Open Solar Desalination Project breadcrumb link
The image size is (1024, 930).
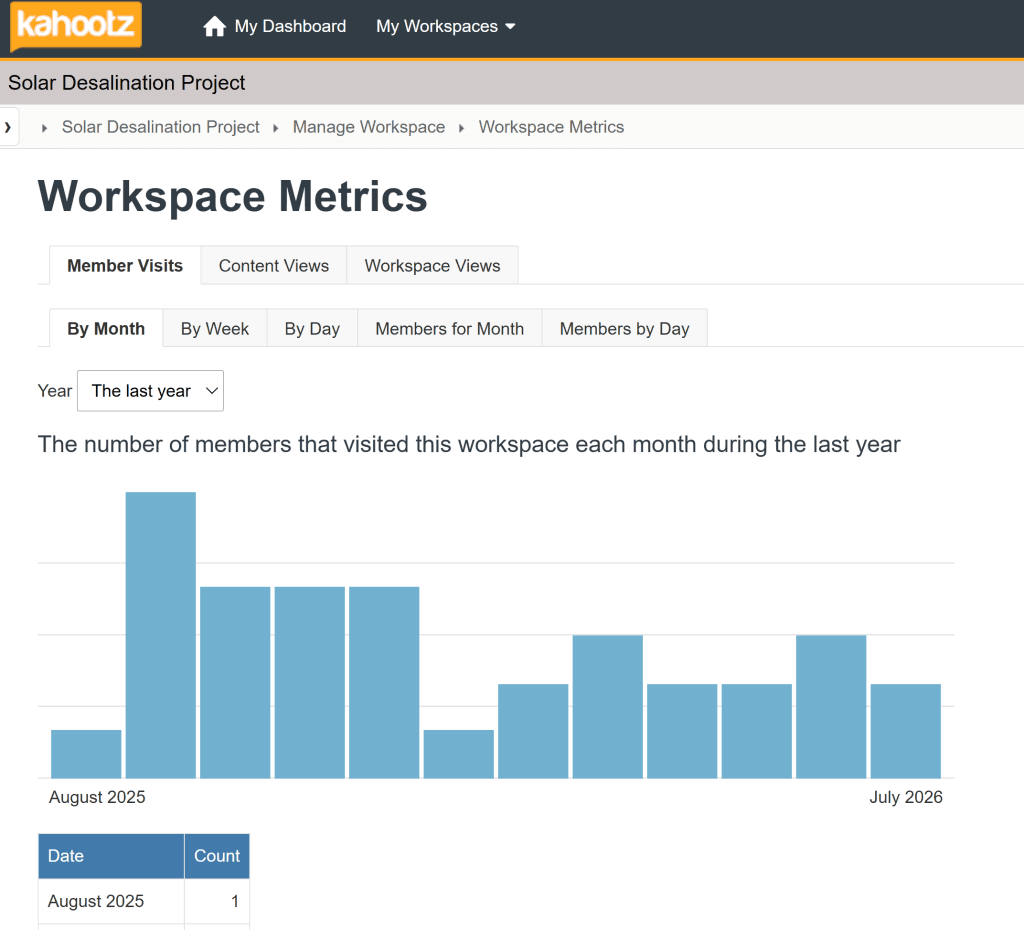[x=161, y=127]
